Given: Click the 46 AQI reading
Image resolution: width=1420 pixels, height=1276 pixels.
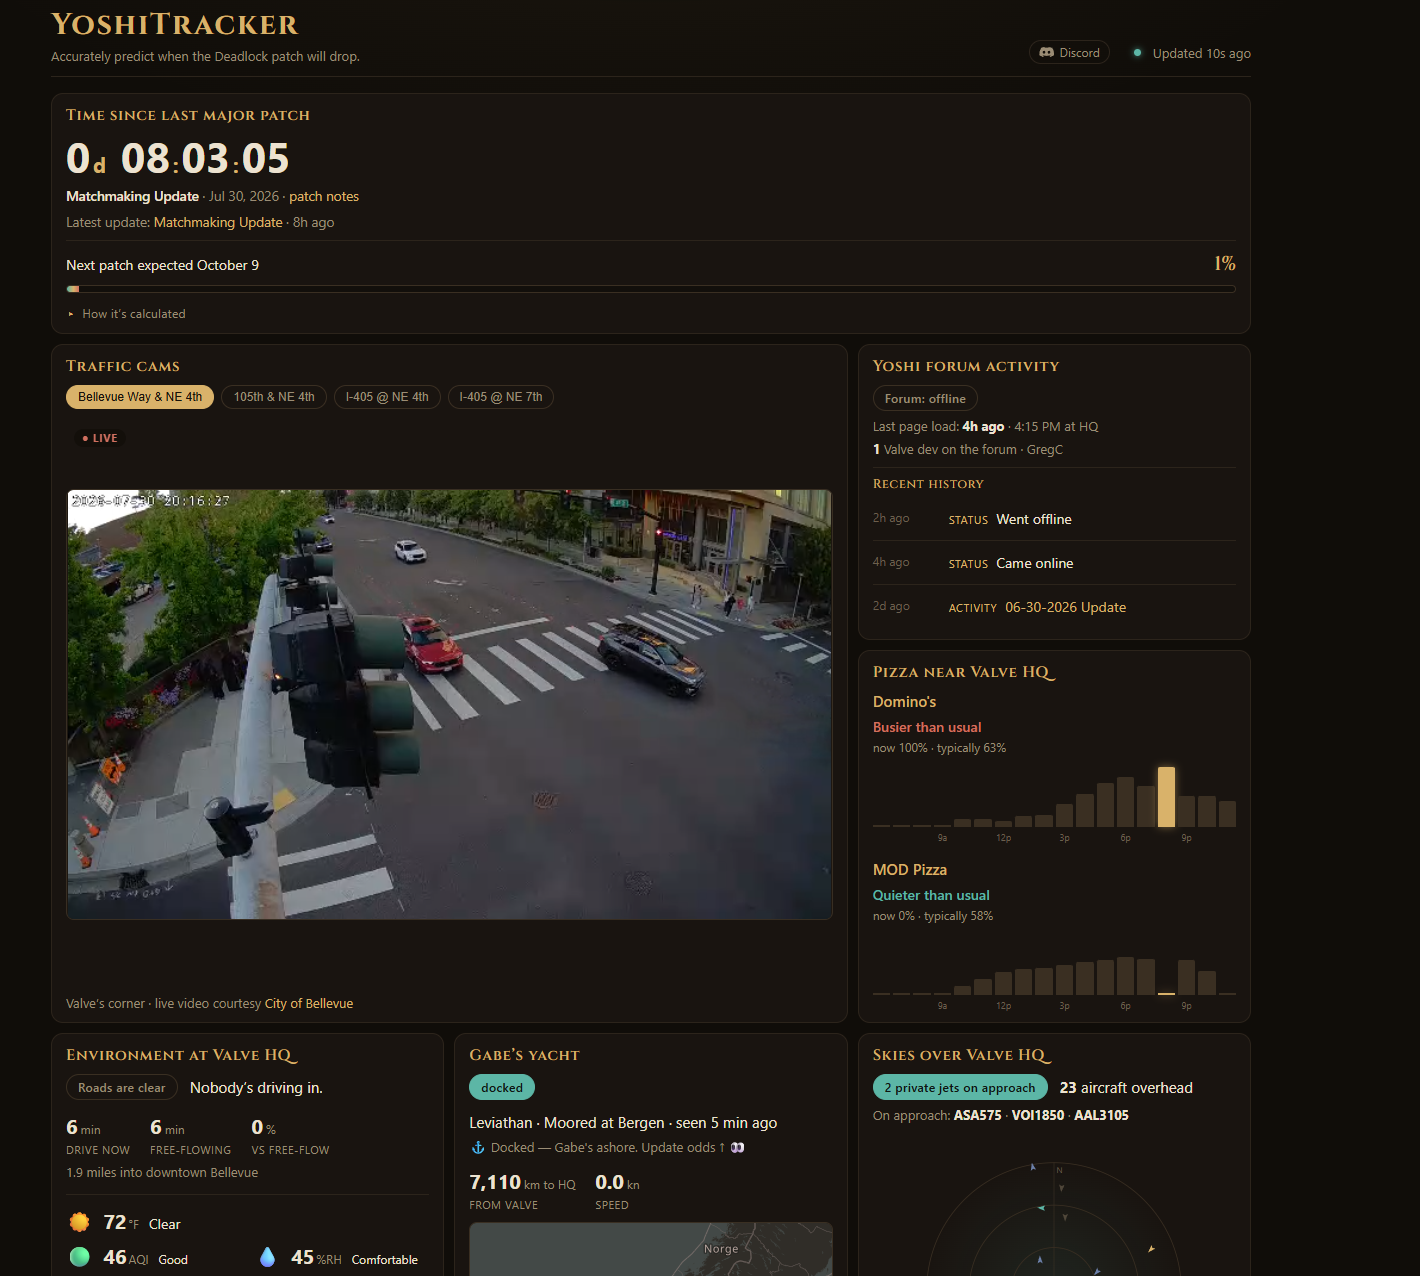Looking at the screenshot, I should 124,1258.
